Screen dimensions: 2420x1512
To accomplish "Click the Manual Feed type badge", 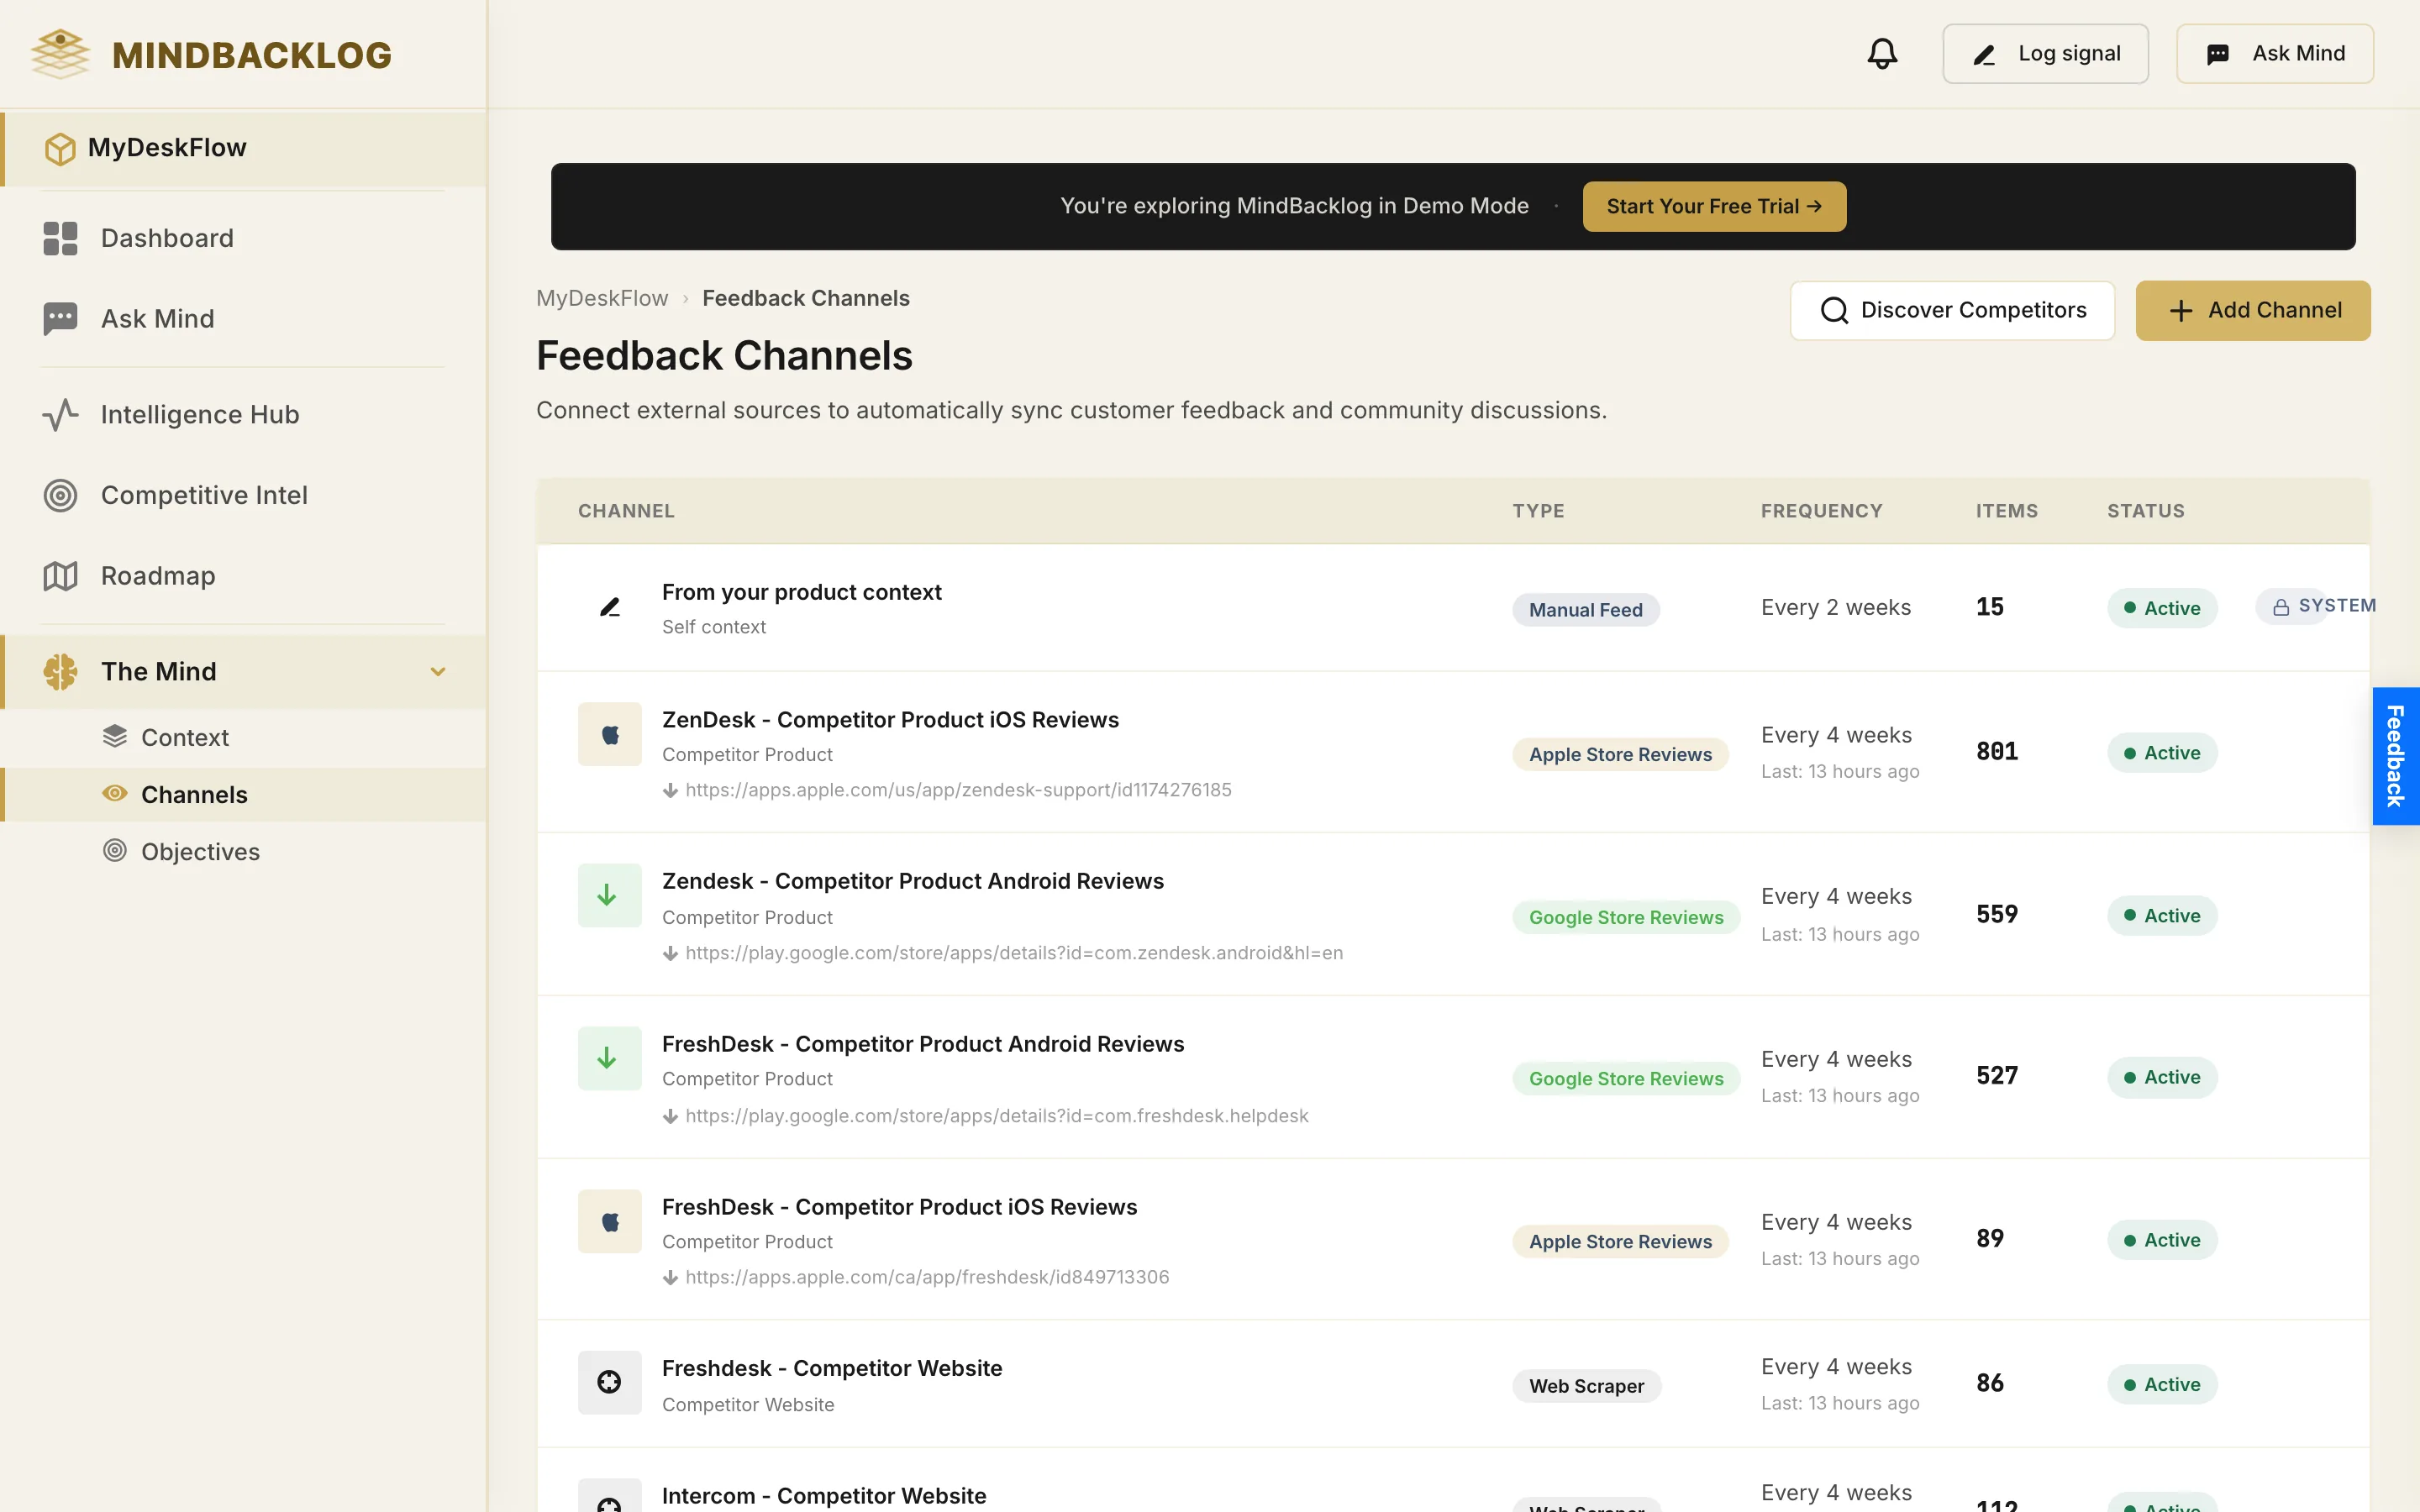I will pos(1586,610).
